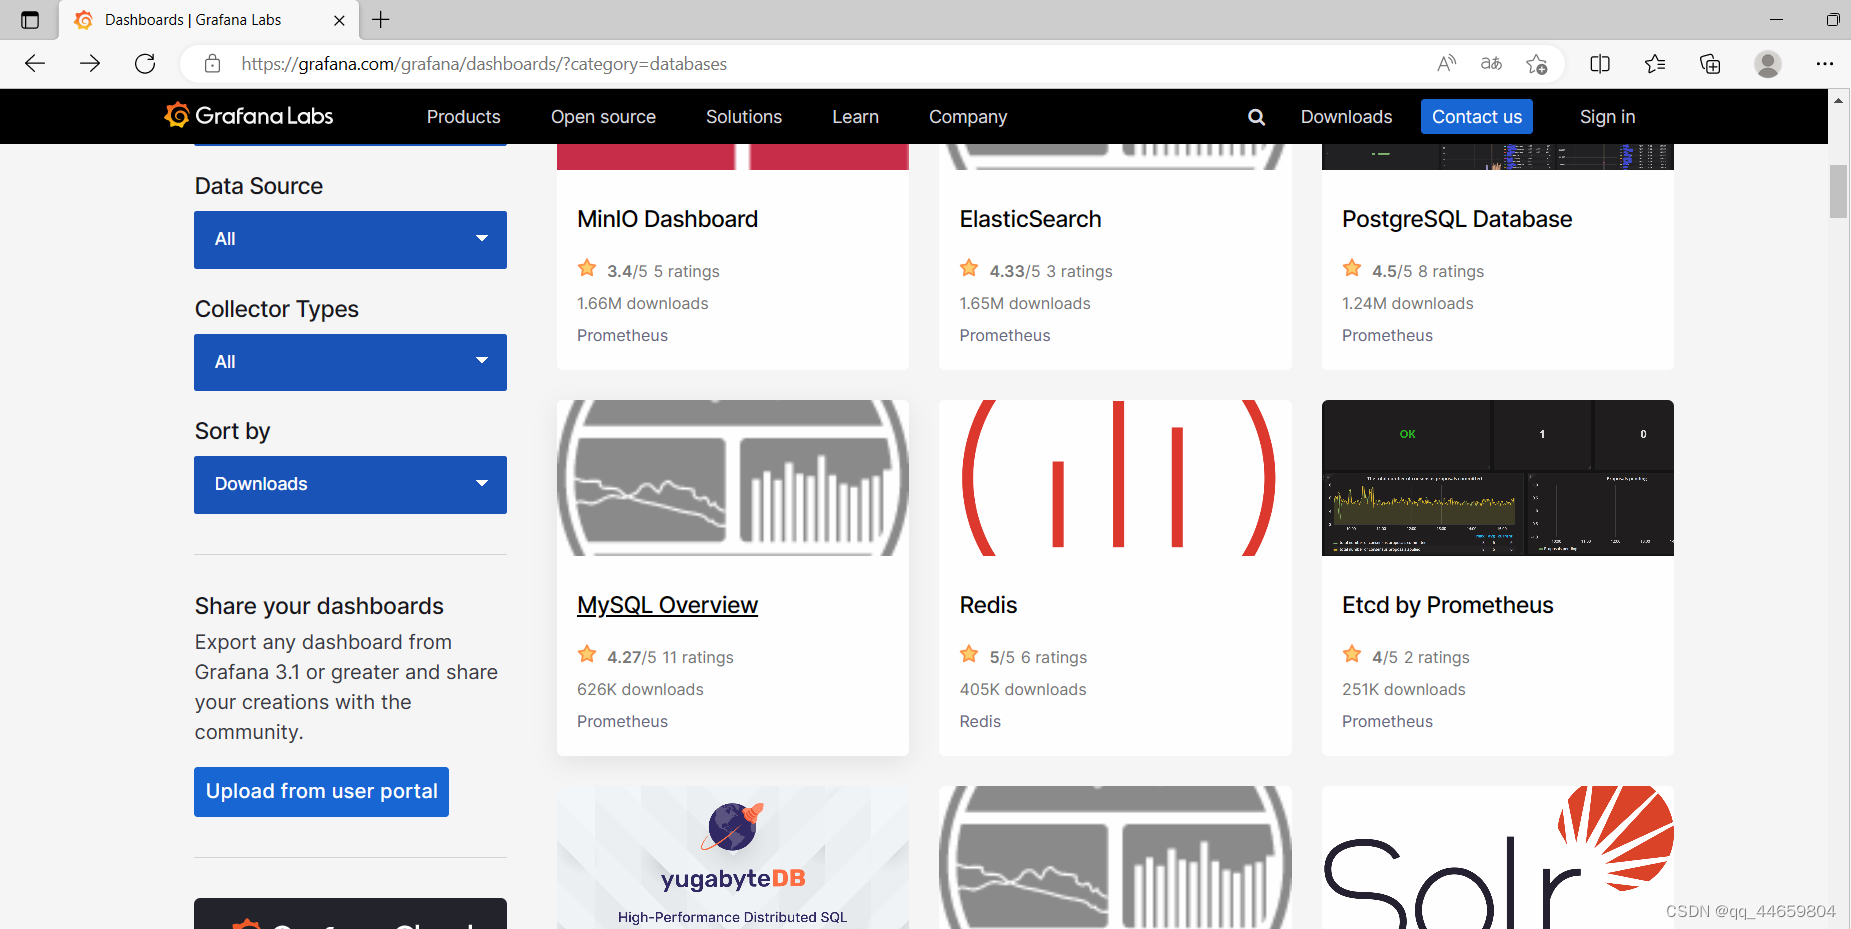Image resolution: width=1851 pixels, height=929 pixels.
Task: Click the yugabyteDB card thumbnail
Action: coord(733,857)
